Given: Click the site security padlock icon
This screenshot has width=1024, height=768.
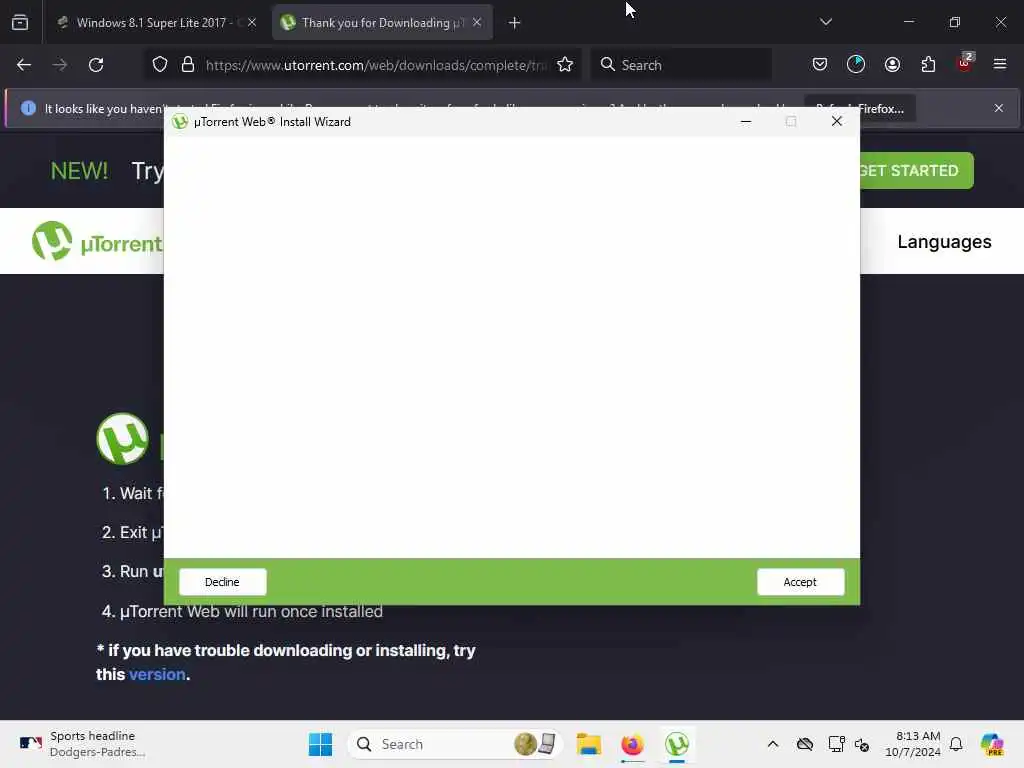Looking at the screenshot, I should (x=188, y=65).
